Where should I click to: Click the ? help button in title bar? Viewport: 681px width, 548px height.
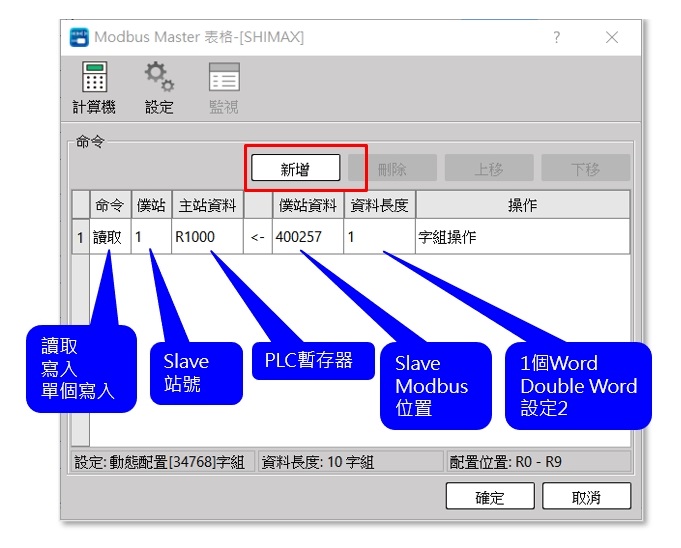click(x=556, y=37)
